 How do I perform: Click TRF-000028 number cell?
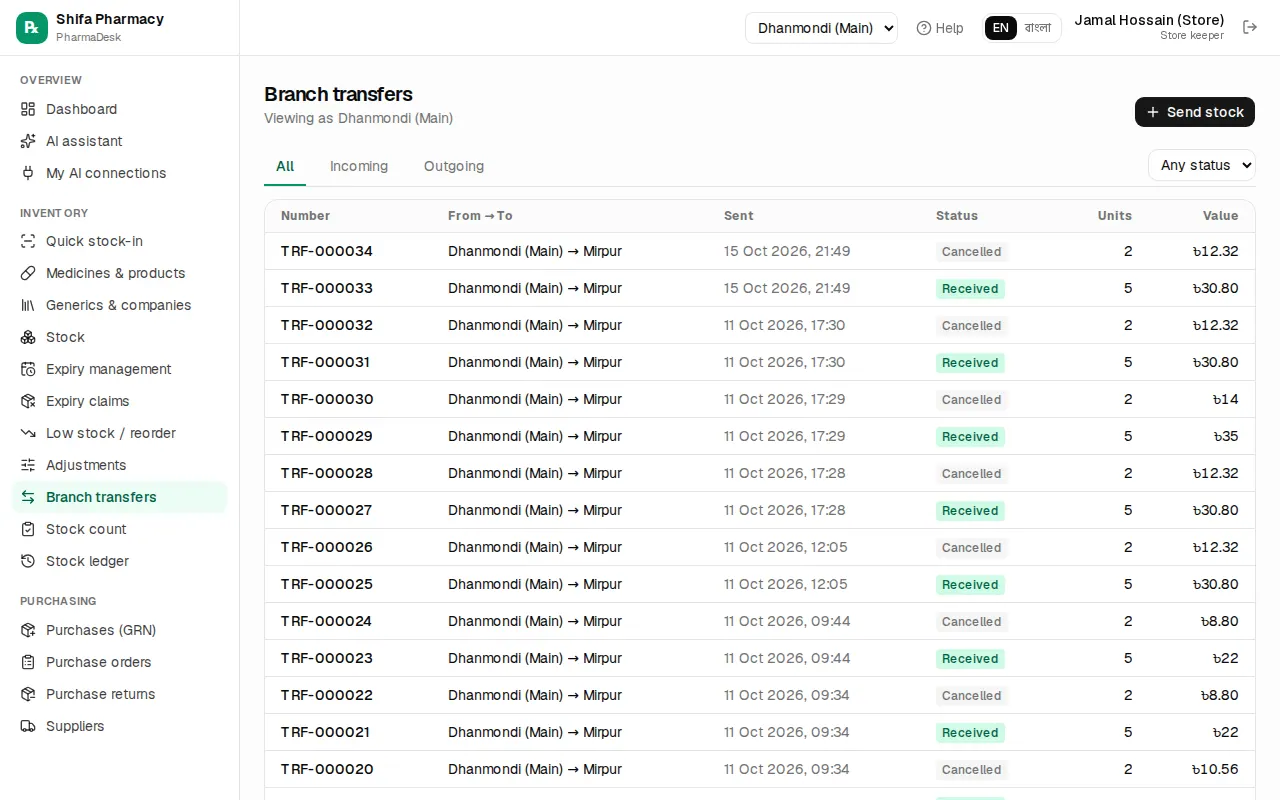click(327, 473)
